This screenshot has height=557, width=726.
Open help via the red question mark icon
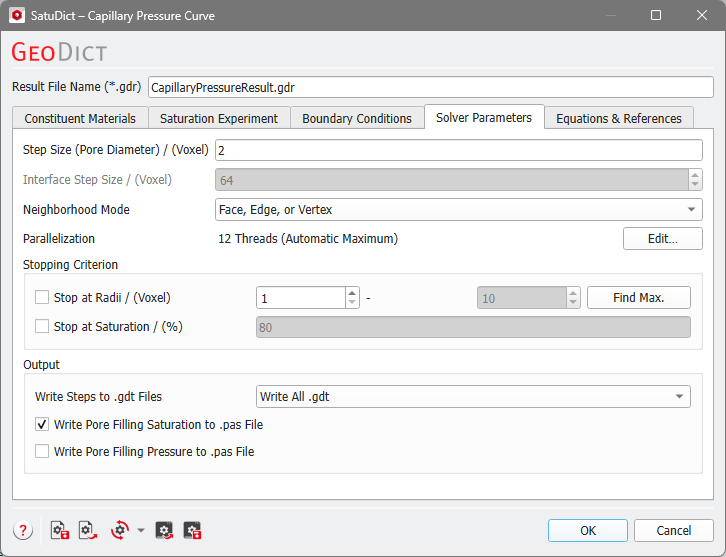(23, 530)
